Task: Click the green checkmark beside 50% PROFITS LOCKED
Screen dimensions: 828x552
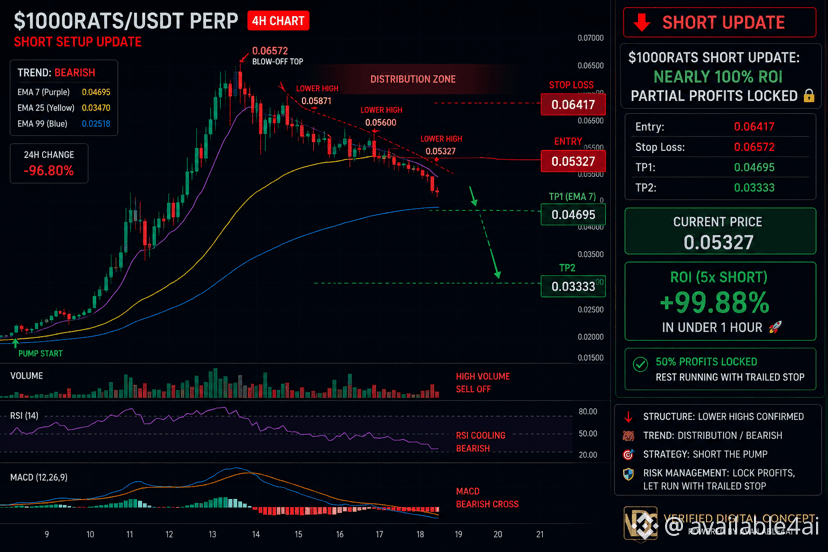Action: coord(640,364)
